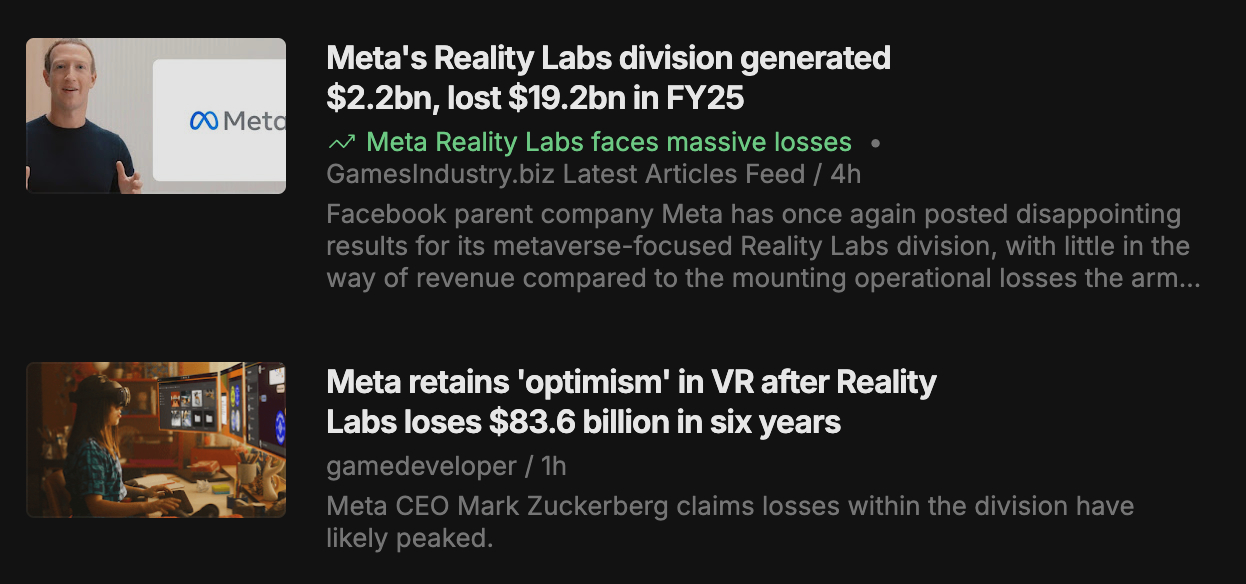Click the Meta logo in first thumbnail
Viewport: 1246px width, 584px height.
pyautogui.click(x=236, y=121)
